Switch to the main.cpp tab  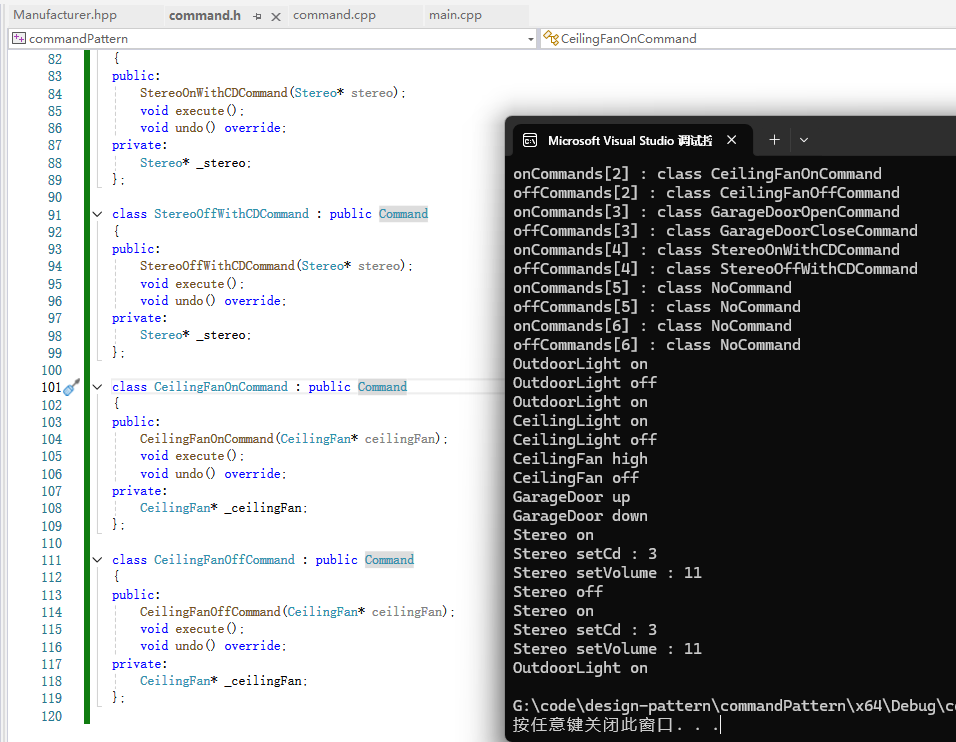tap(455, 15)
